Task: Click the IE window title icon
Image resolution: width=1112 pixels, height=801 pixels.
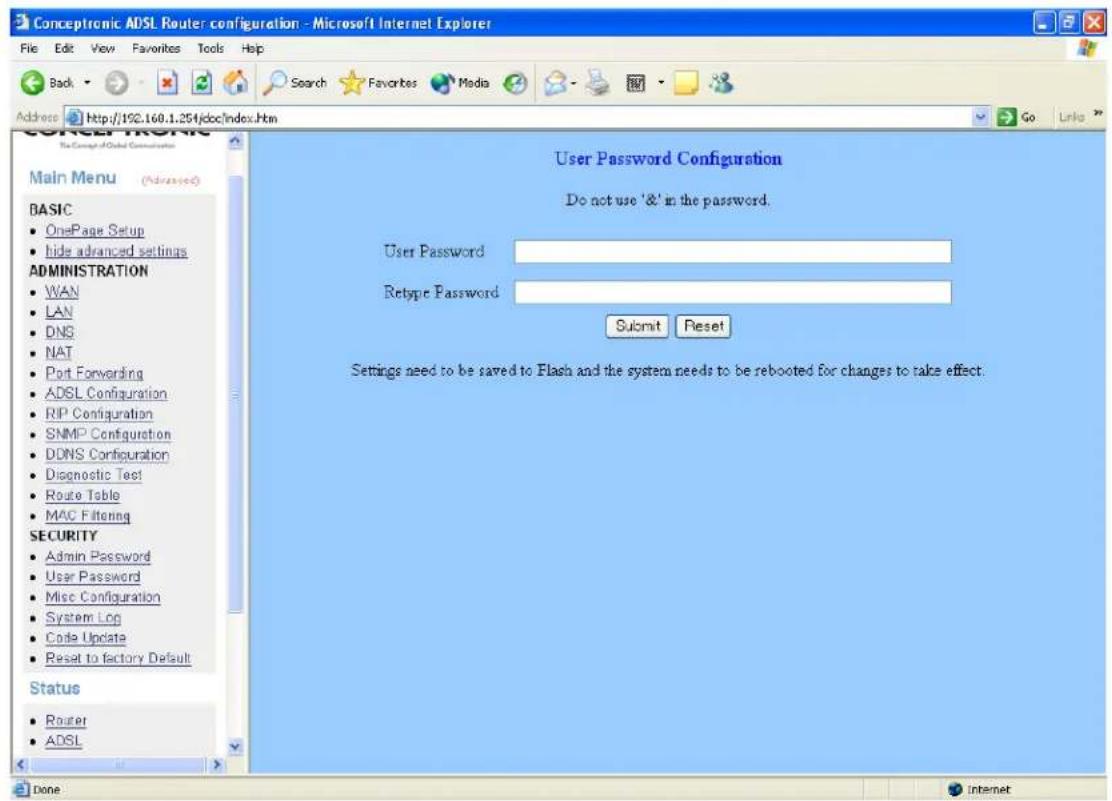Action: (x=22, y=23)
